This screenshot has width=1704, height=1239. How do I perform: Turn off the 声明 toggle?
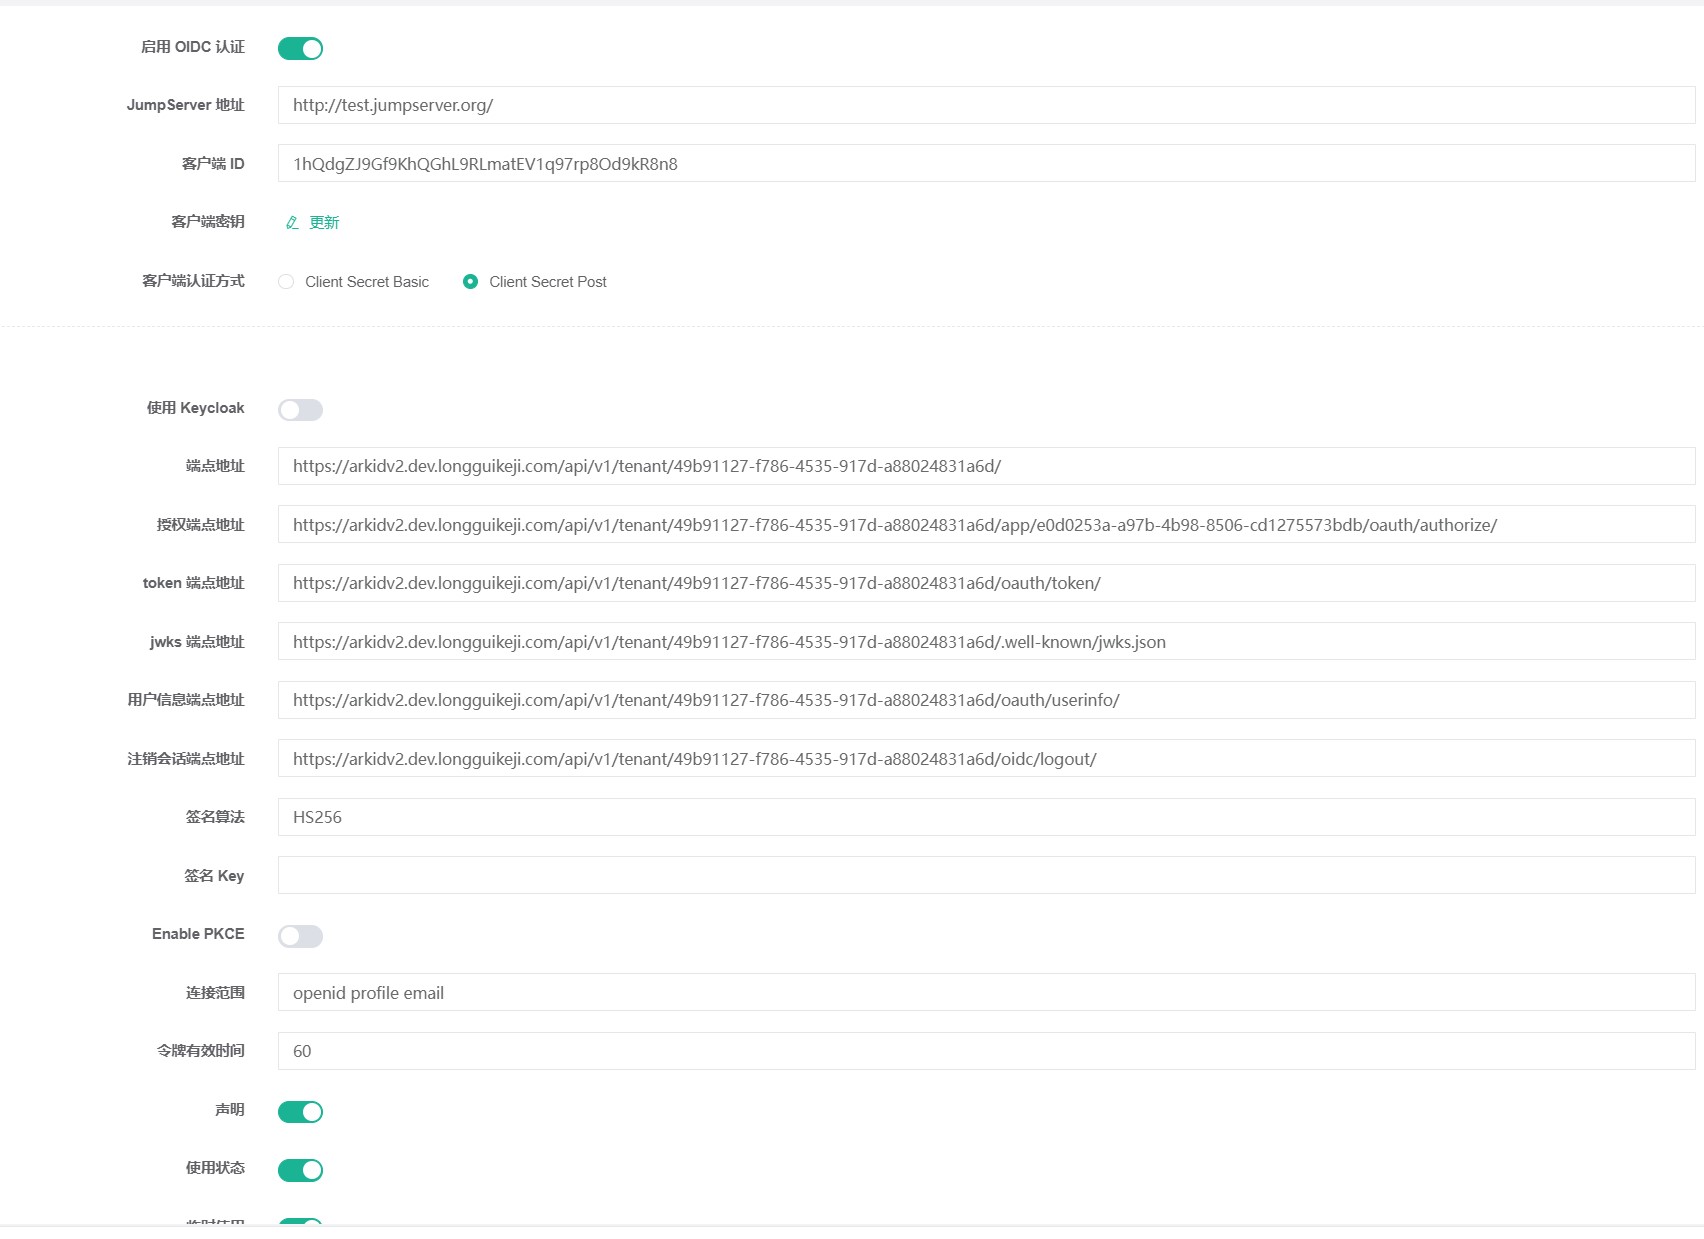[300, 1111]
